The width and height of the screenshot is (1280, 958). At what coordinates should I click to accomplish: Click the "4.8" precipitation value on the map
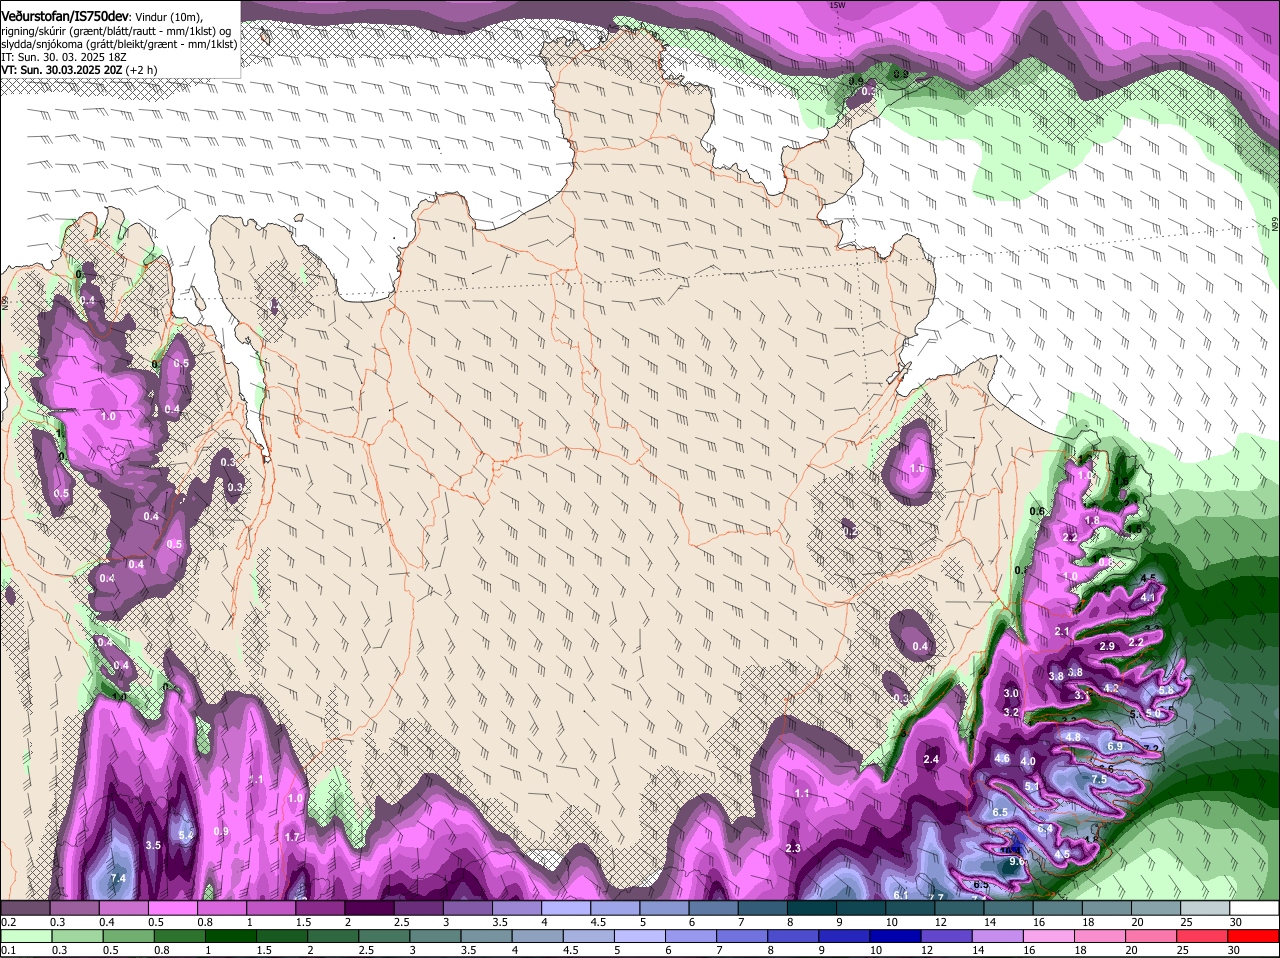(1073, 737)
